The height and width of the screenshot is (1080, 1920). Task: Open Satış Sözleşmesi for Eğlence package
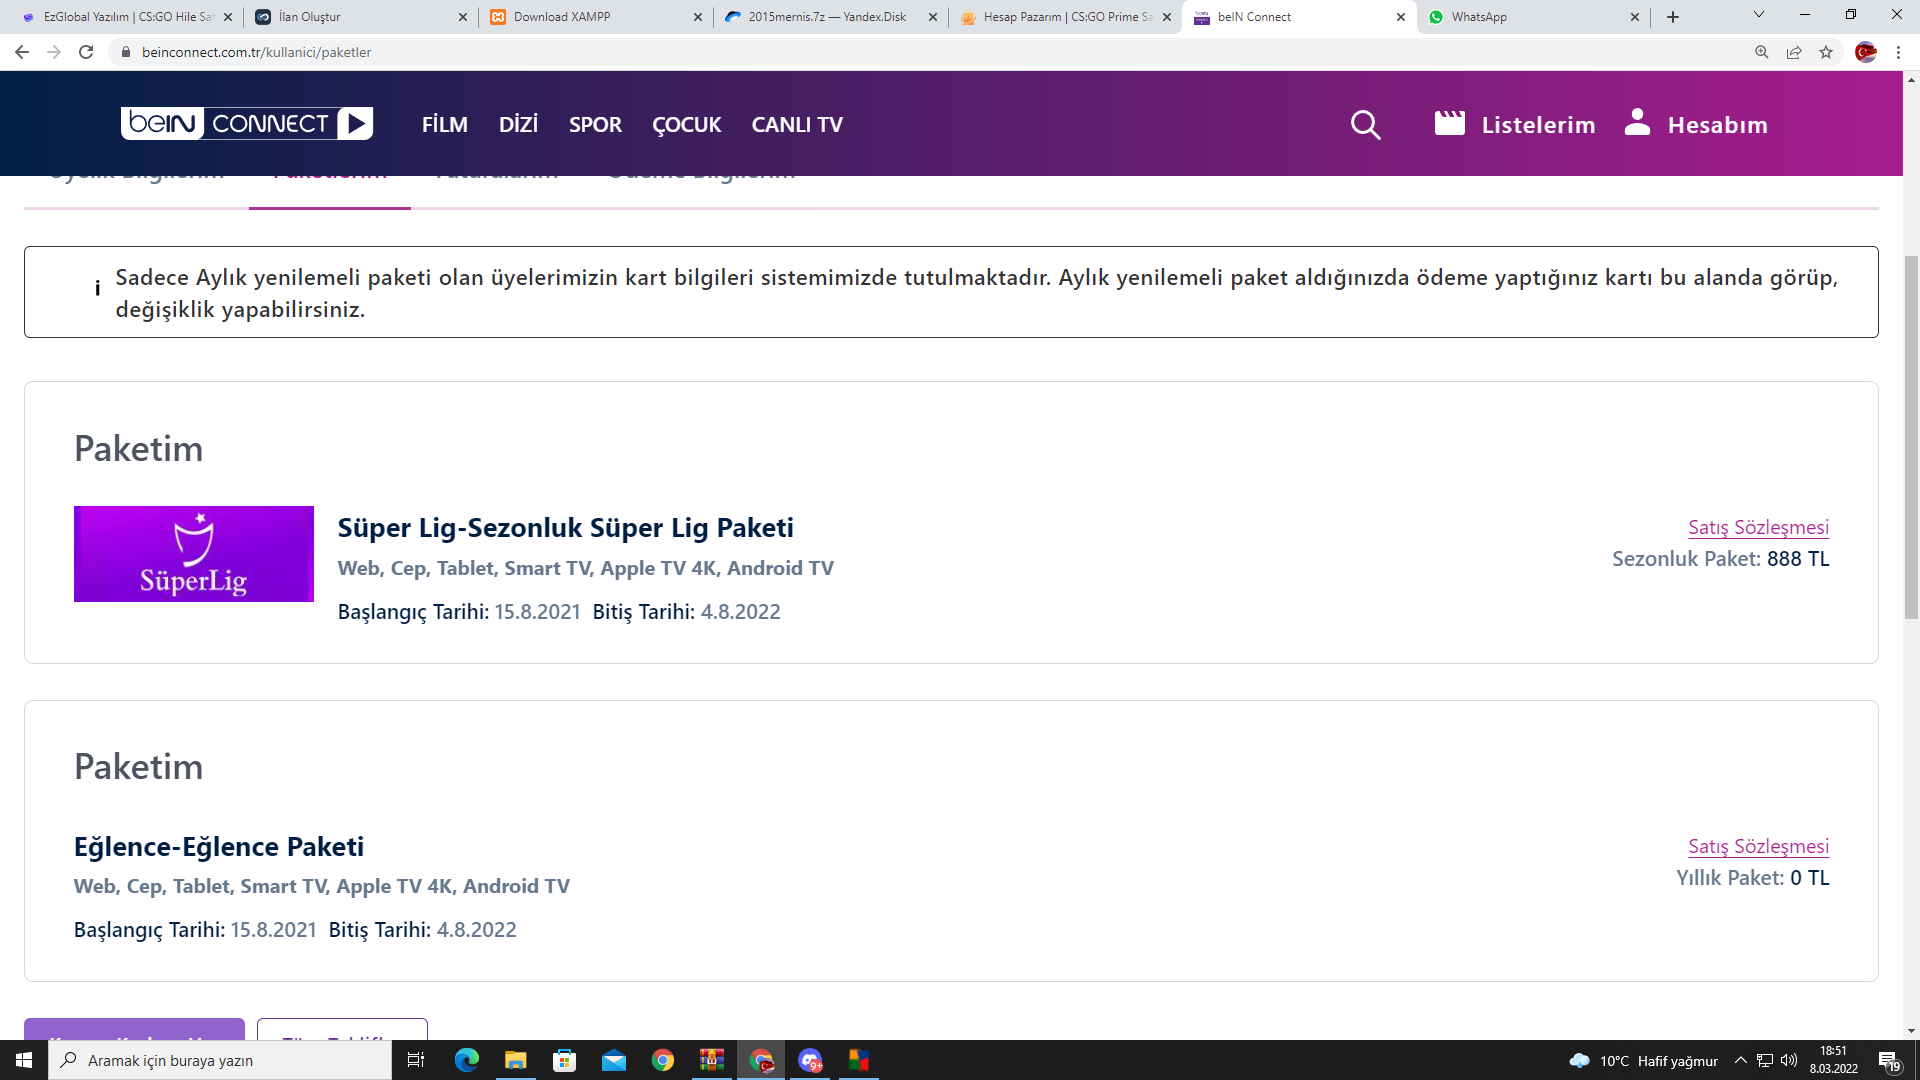click(x=1758, y=846)
